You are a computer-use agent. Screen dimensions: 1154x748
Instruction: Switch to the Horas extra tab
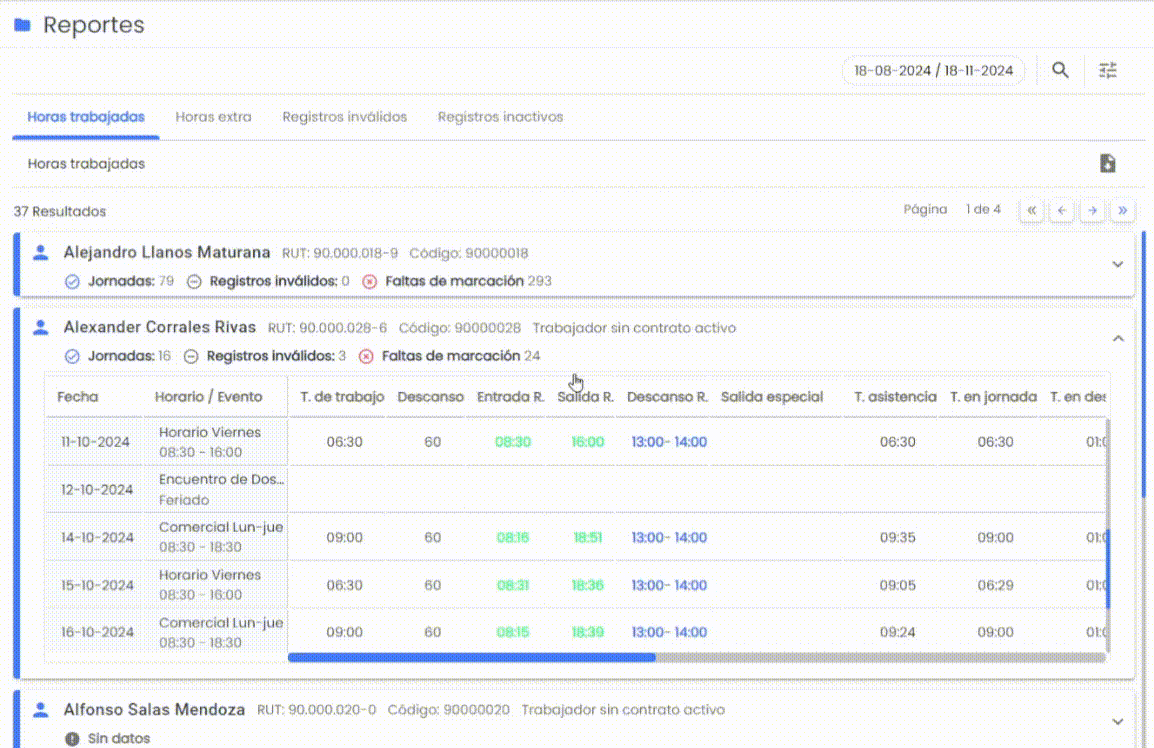[x=213, y=117]
